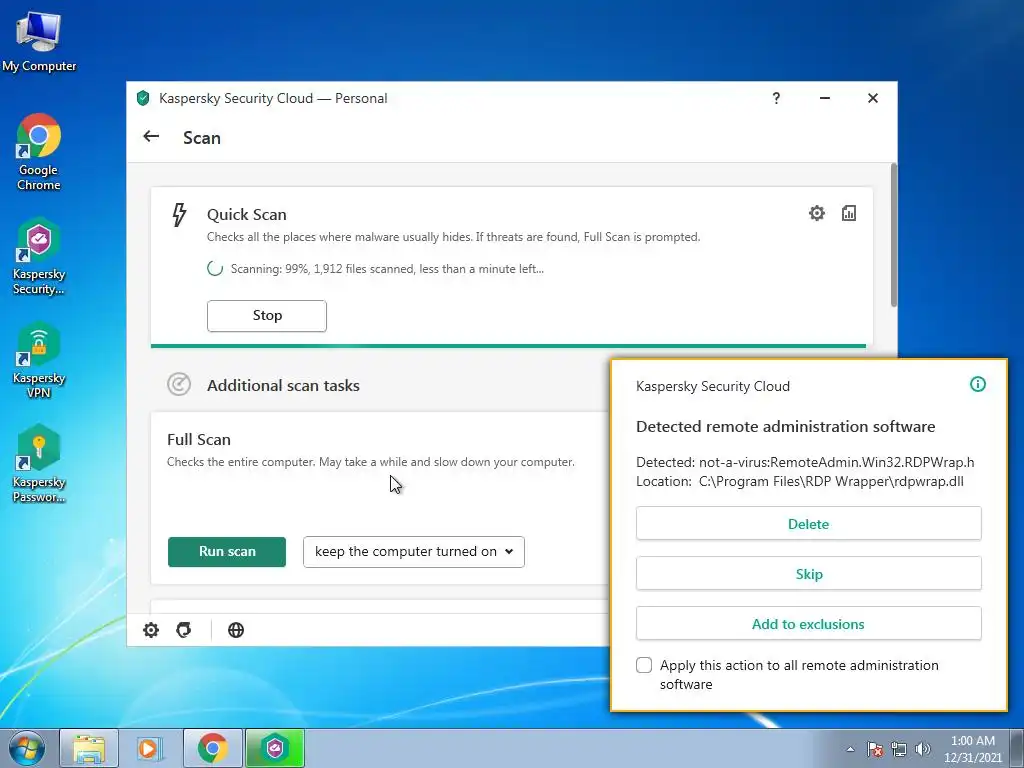Click Kaspersky Security Cloud popup title

point(713,386)
